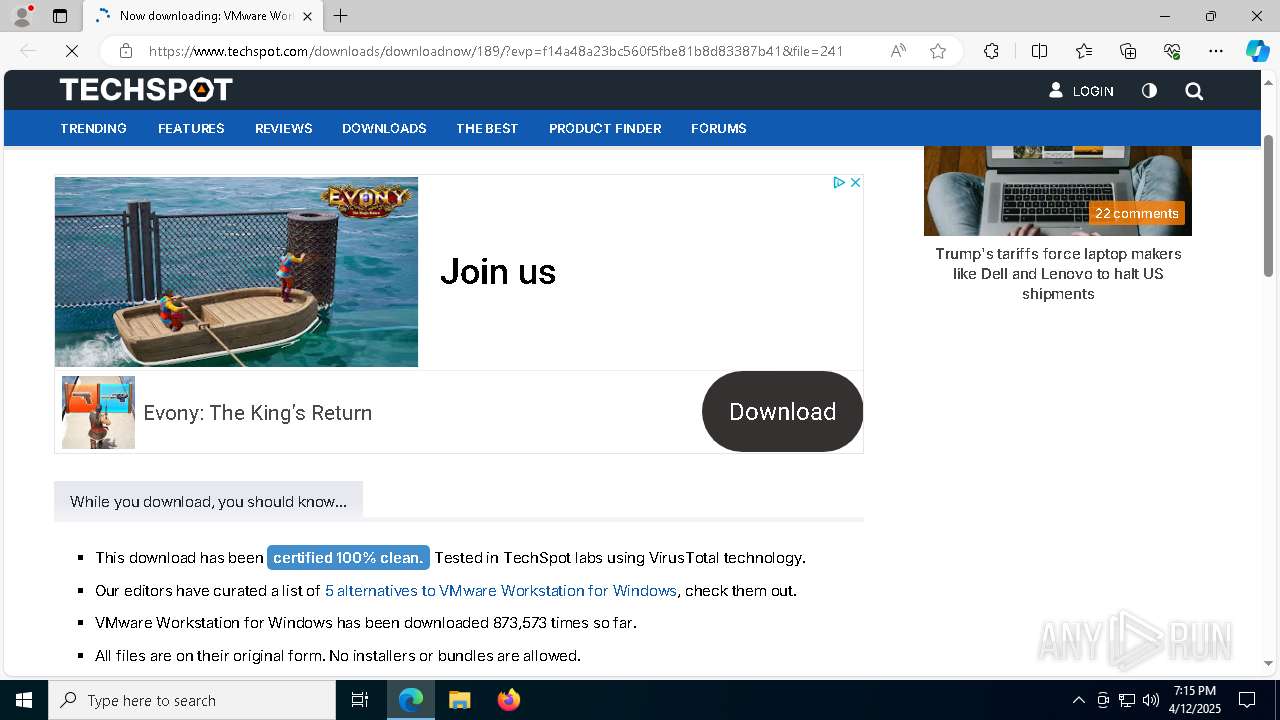Open Trump's tariffs laptop article headline
This screenshot has width=1280, height=720.
1058,273
